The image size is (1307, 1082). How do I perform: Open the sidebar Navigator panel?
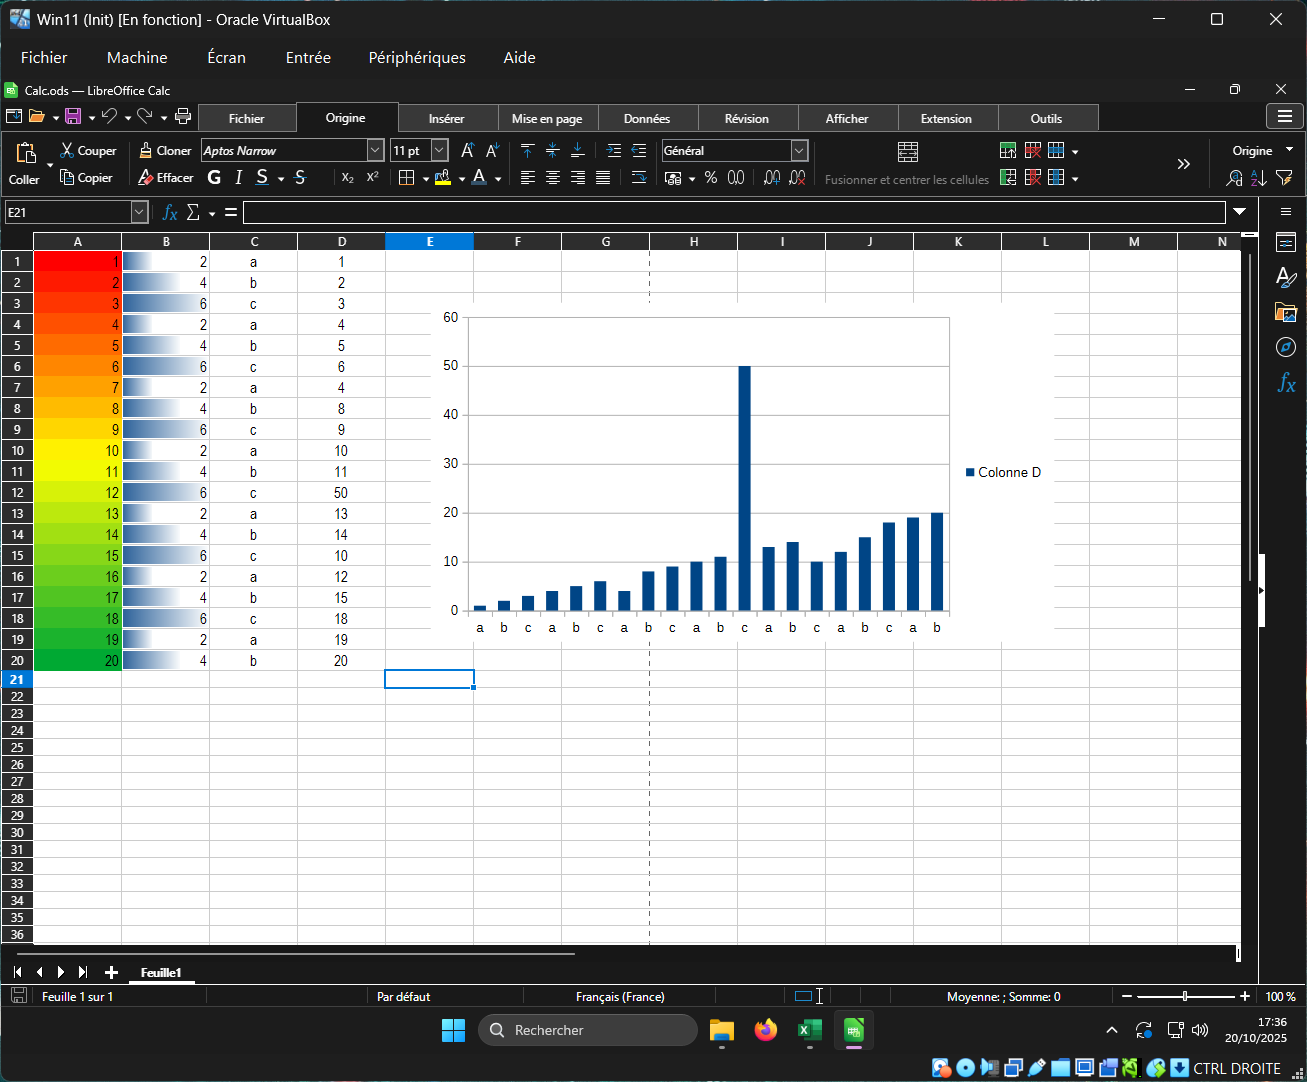point(1285,347)
